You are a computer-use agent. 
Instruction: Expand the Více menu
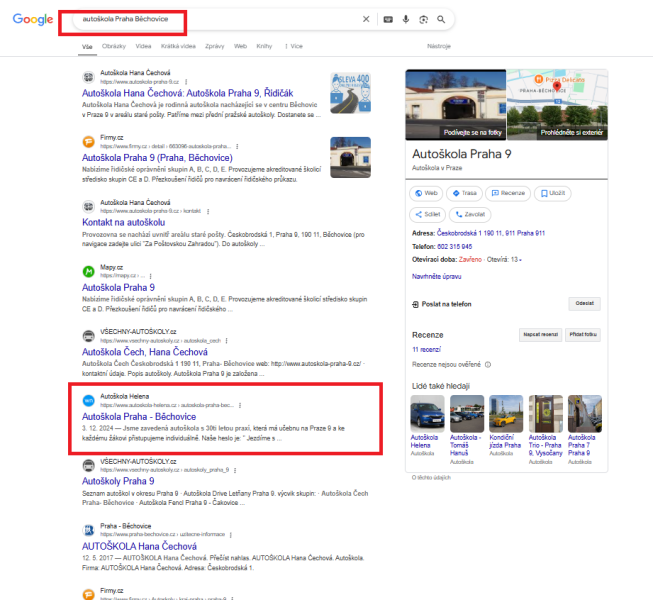(x=294, y=46)
